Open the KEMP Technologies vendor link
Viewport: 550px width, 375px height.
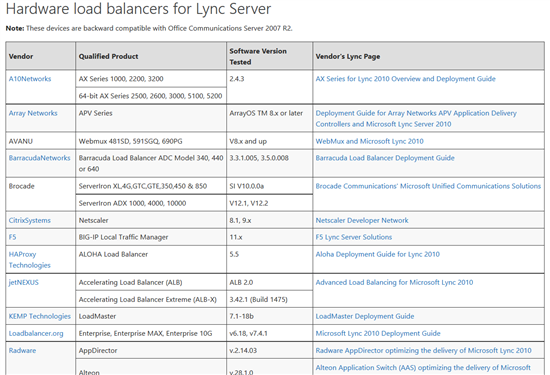[x=40, y=316]
